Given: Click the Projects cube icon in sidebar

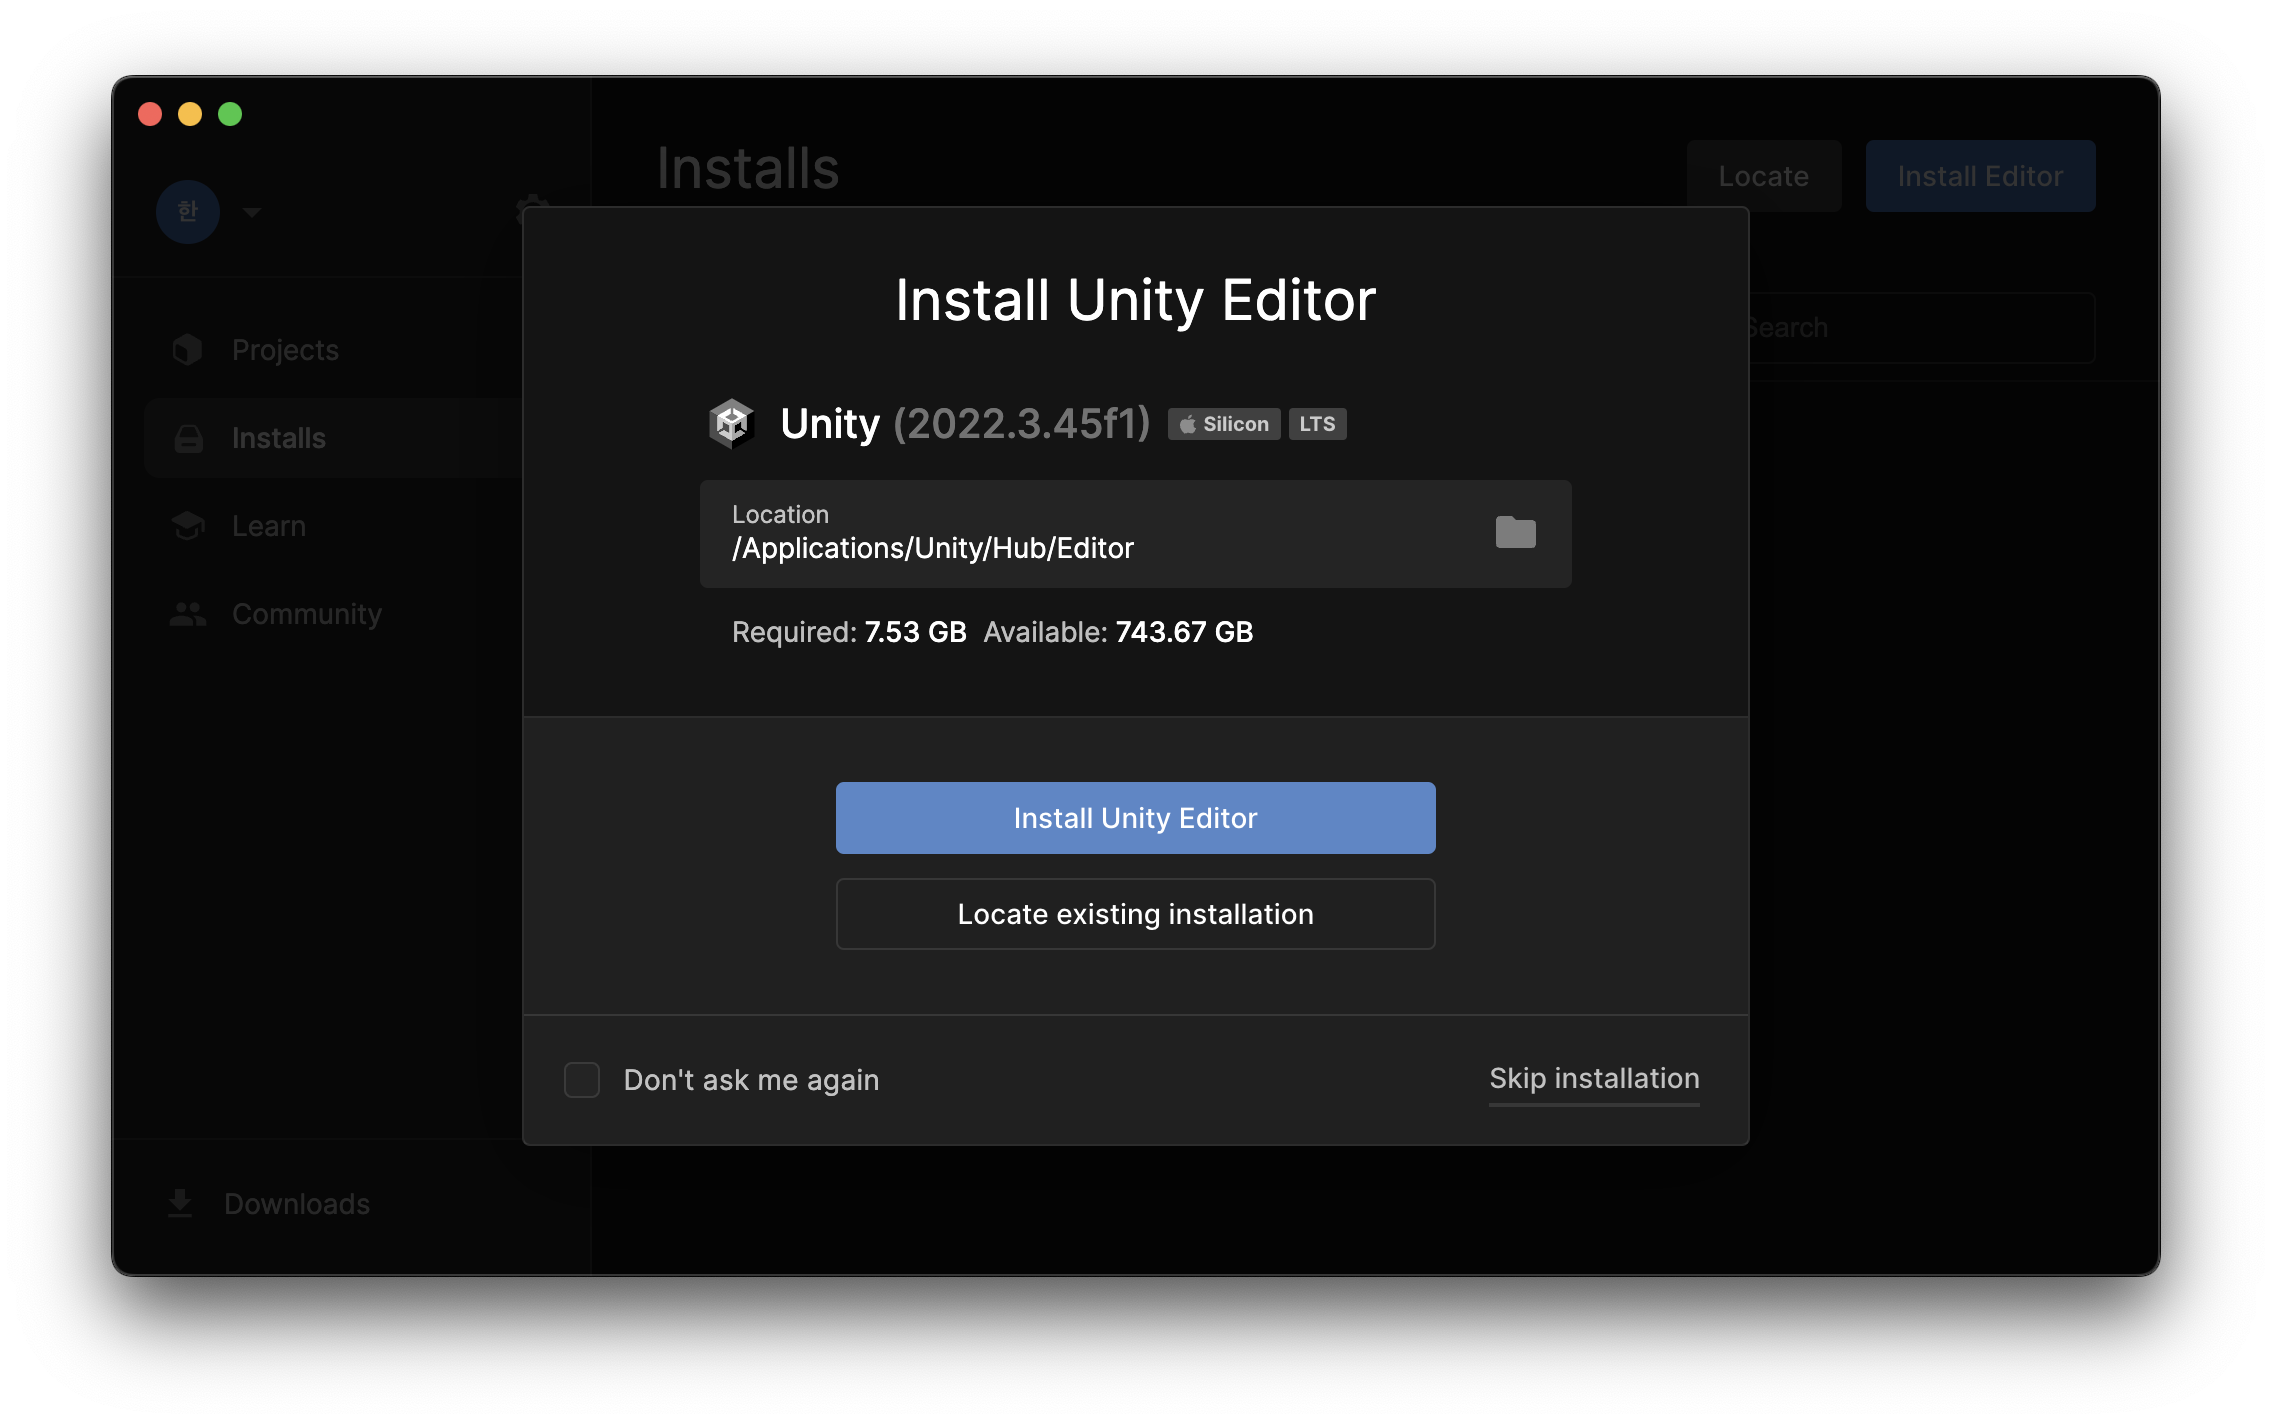Looking at the screenshot, I should [187, 350].
